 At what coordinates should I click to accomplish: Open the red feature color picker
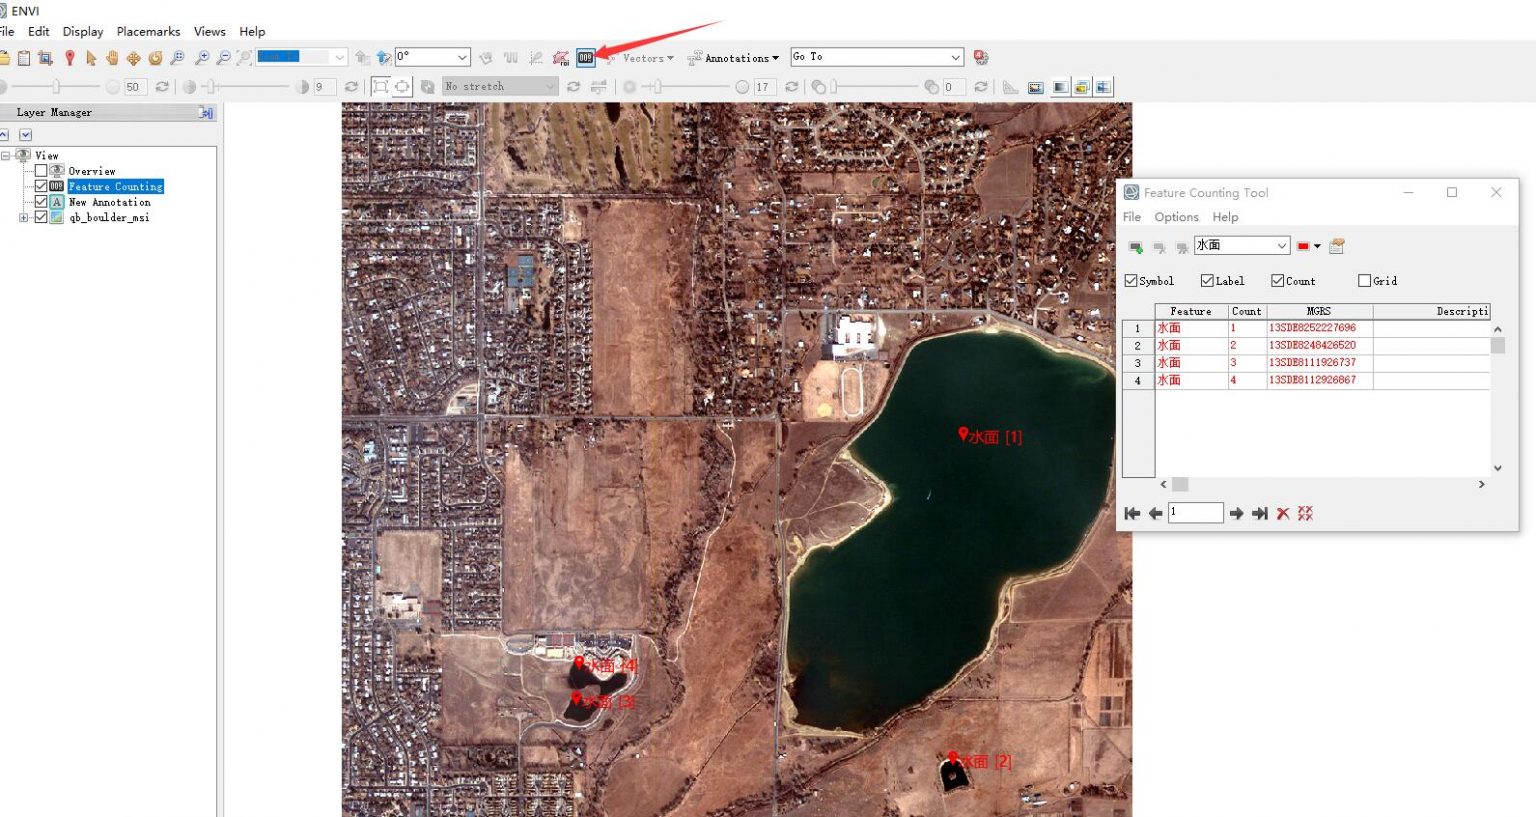point(1308,246)
